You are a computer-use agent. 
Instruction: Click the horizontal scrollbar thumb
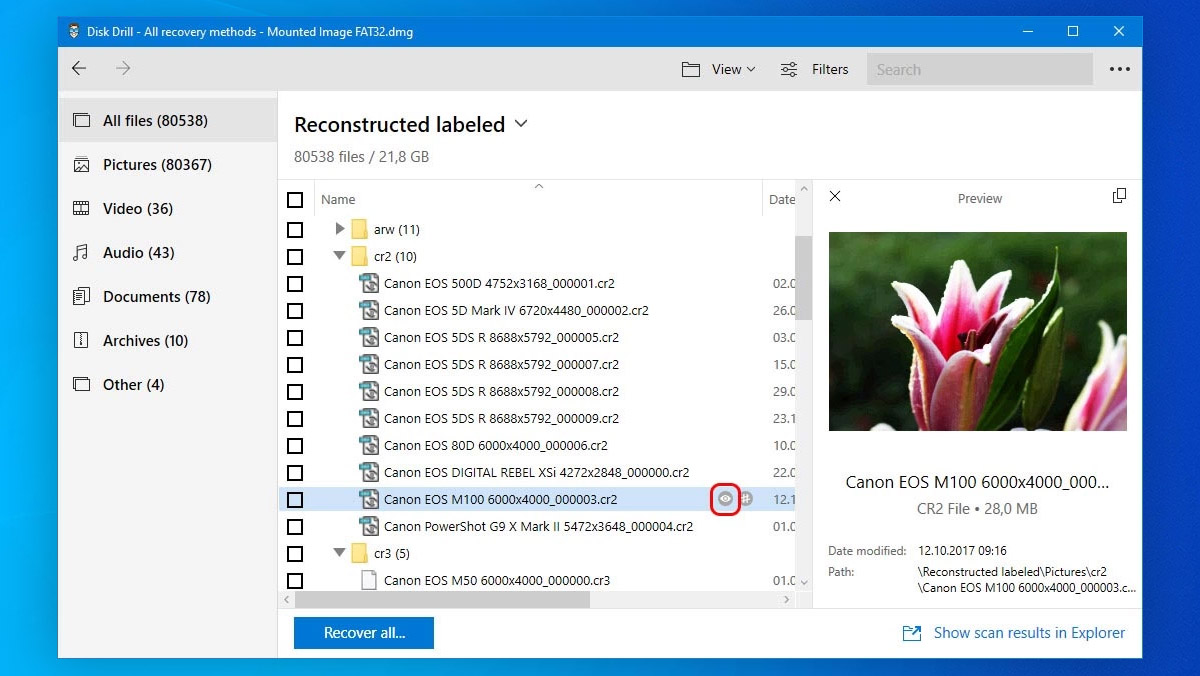[442, 600]
